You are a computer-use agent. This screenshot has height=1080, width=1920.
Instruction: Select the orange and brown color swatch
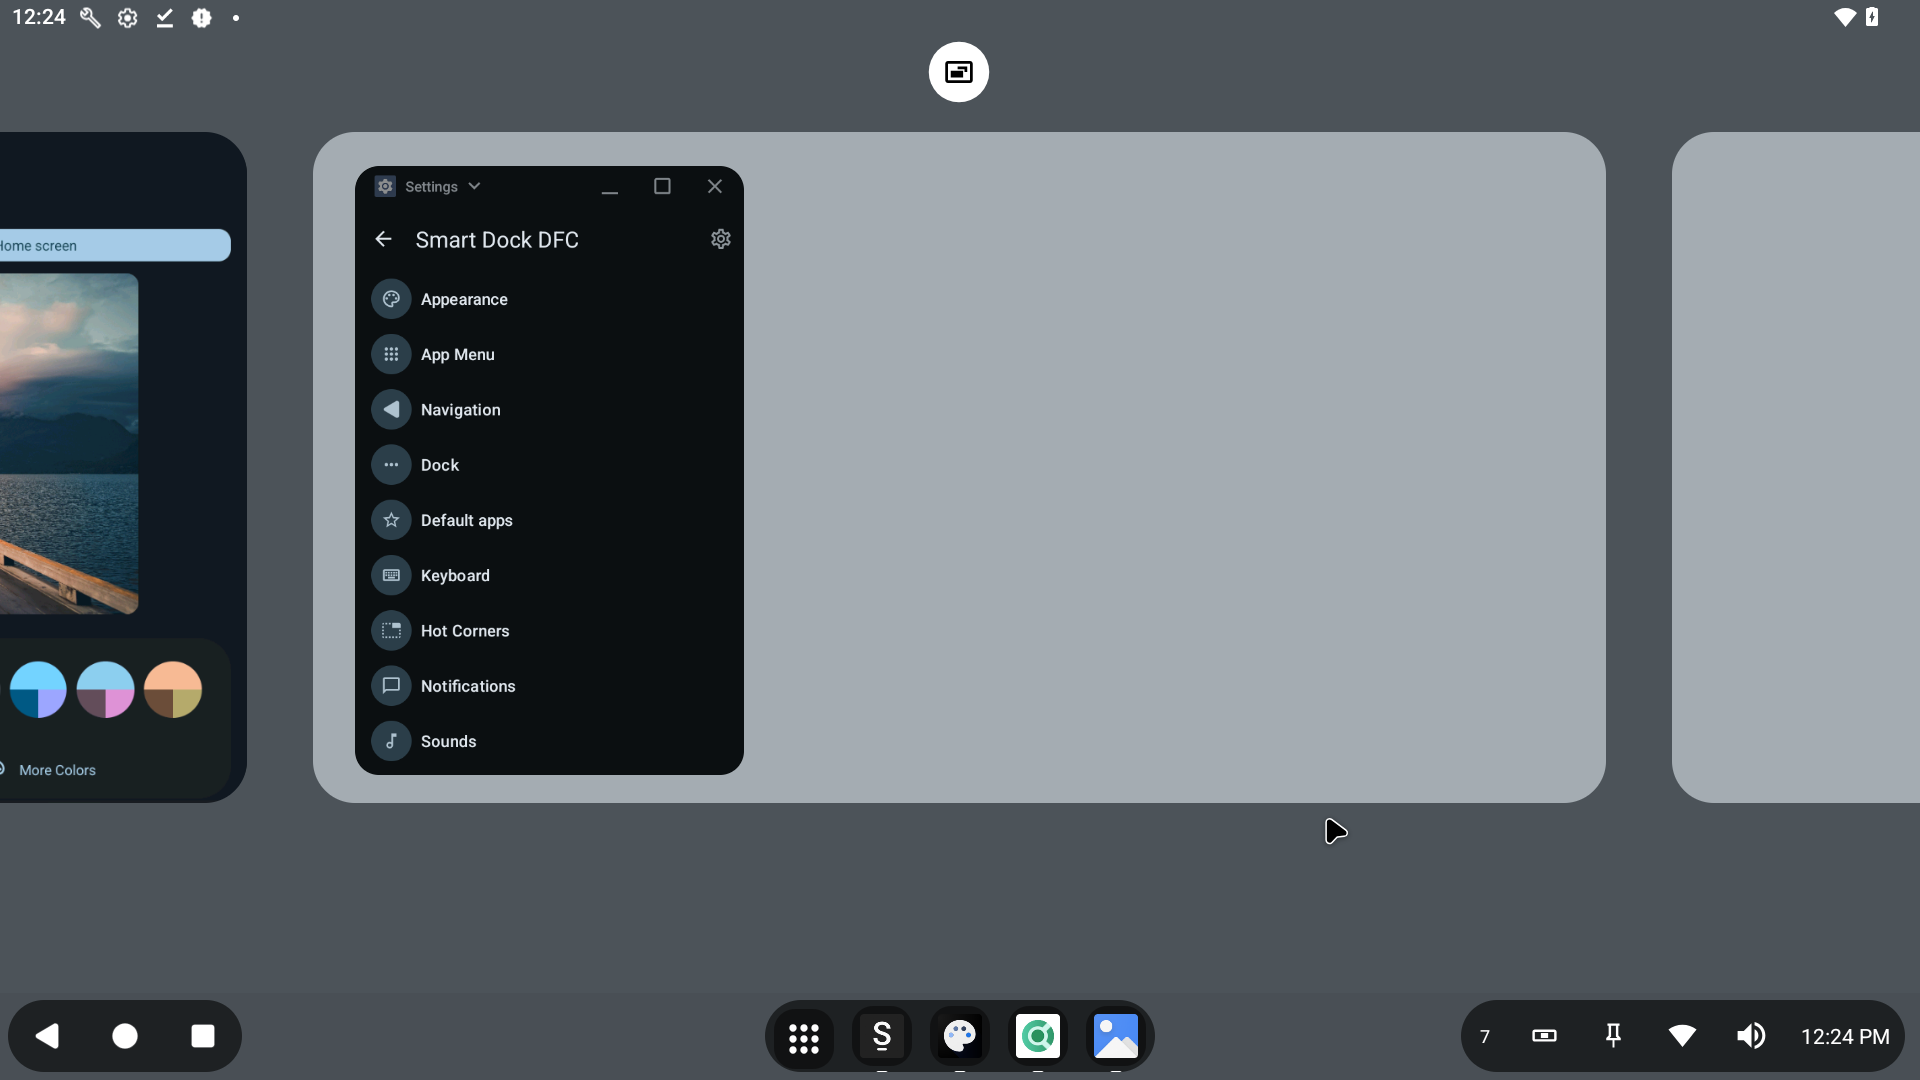pos(173,690)
